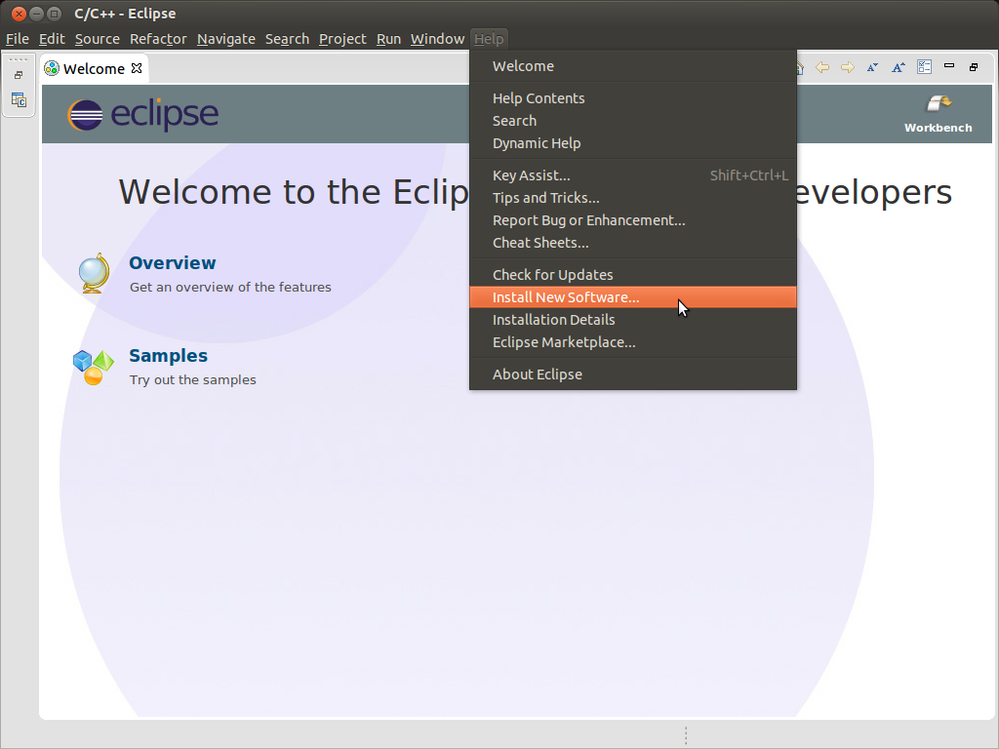The height and width of the screenshot is (749, 999).
Task: Close the Welcome tab
Action: (134, 68)
